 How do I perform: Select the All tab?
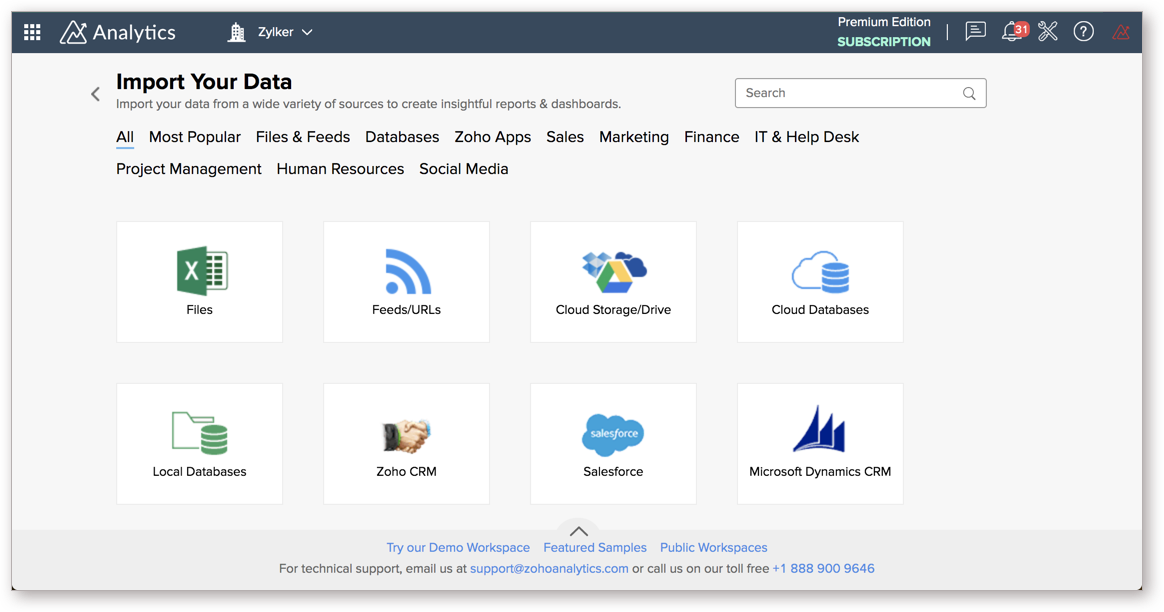tap(125, 137)
